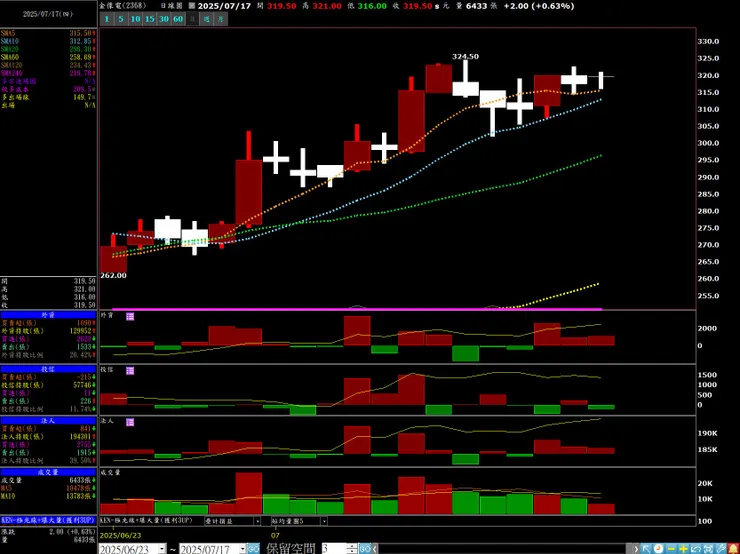This screenshot has height=554, width=740.
Task: Select the 5-minute timeframe button
Action: (x=121, y=19)
